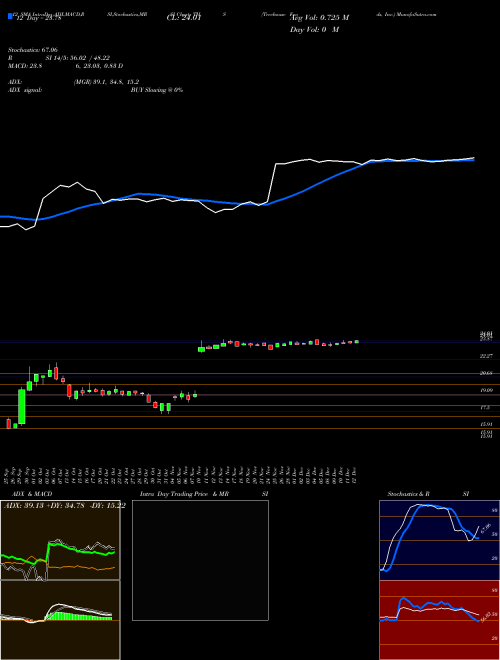Click the blue SMA legend square
Image resolution: width=500 pixels, height=660 pixels.
(10, 16)
